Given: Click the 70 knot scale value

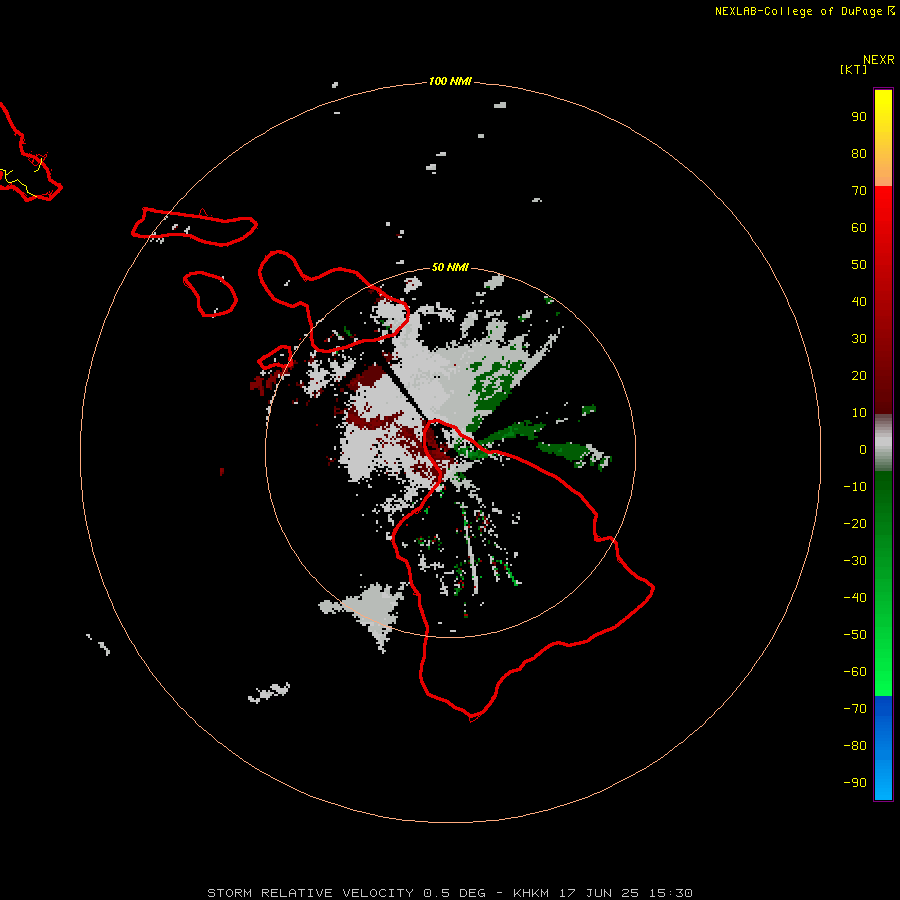Looking at the screenshot, I should [x=859, y=191].
